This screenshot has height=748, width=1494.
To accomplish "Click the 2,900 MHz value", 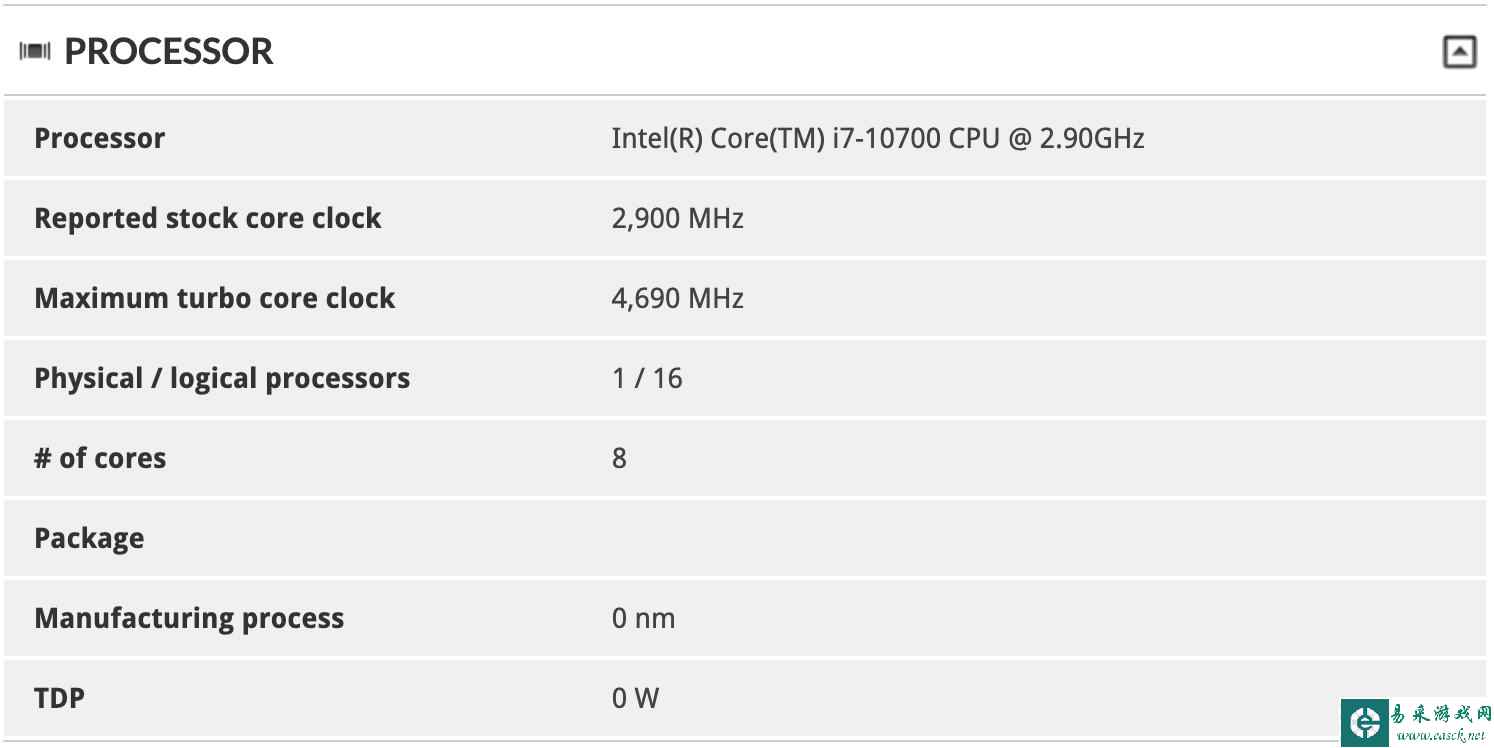I will click(678, 218).
